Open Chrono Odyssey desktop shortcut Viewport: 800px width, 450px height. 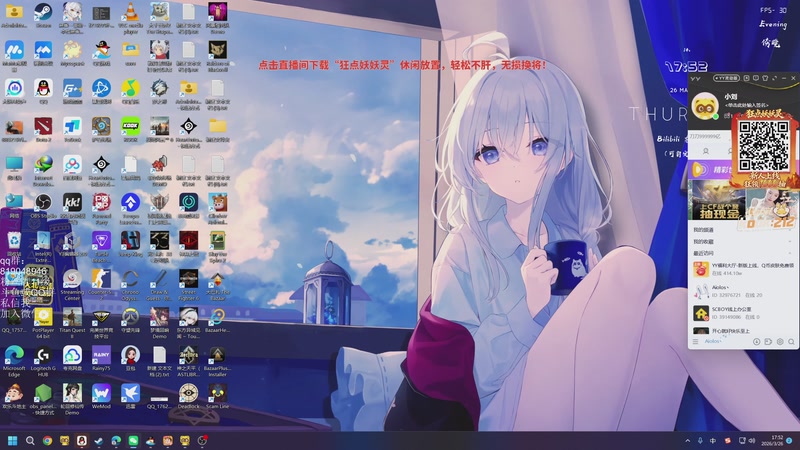click(131, 285)
